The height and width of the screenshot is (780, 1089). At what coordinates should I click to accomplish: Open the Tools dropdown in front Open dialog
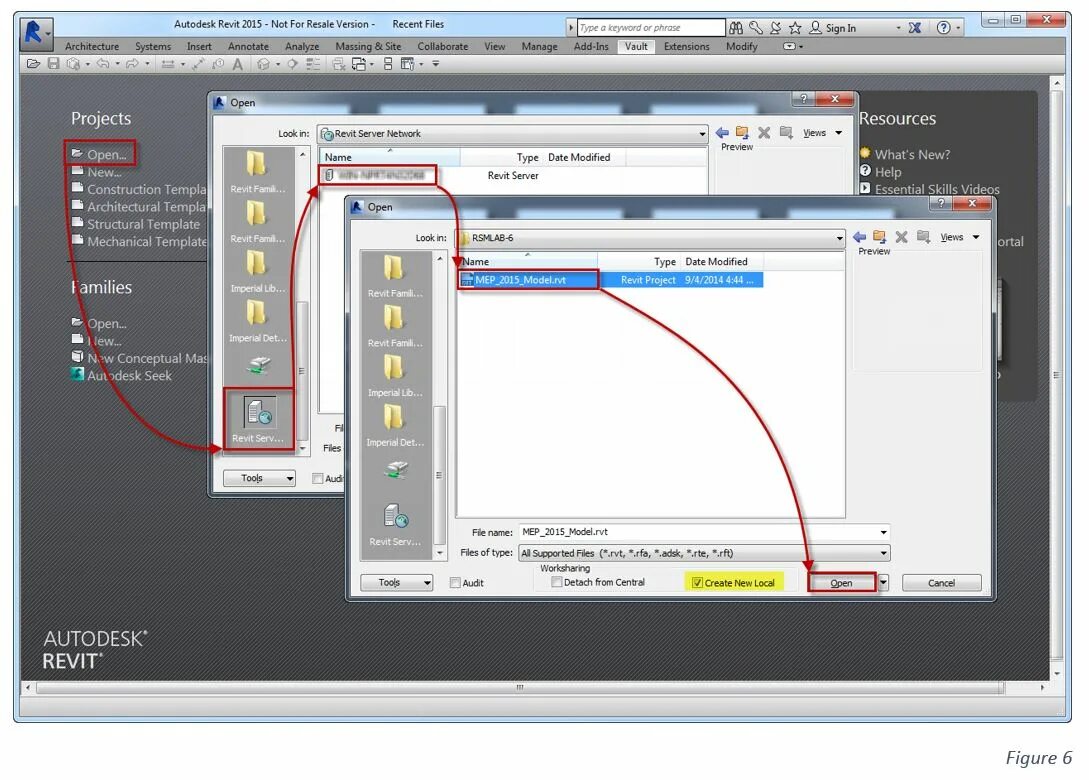click(396, 583)
